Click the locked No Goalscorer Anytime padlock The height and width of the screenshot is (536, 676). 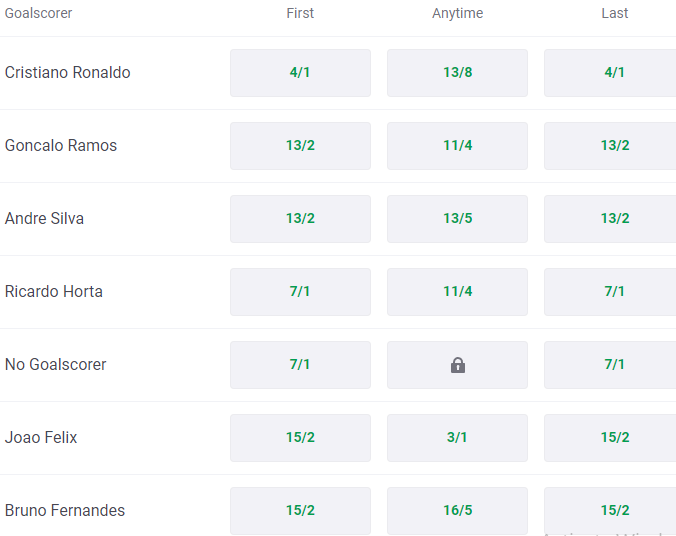[x=457, y=365]
